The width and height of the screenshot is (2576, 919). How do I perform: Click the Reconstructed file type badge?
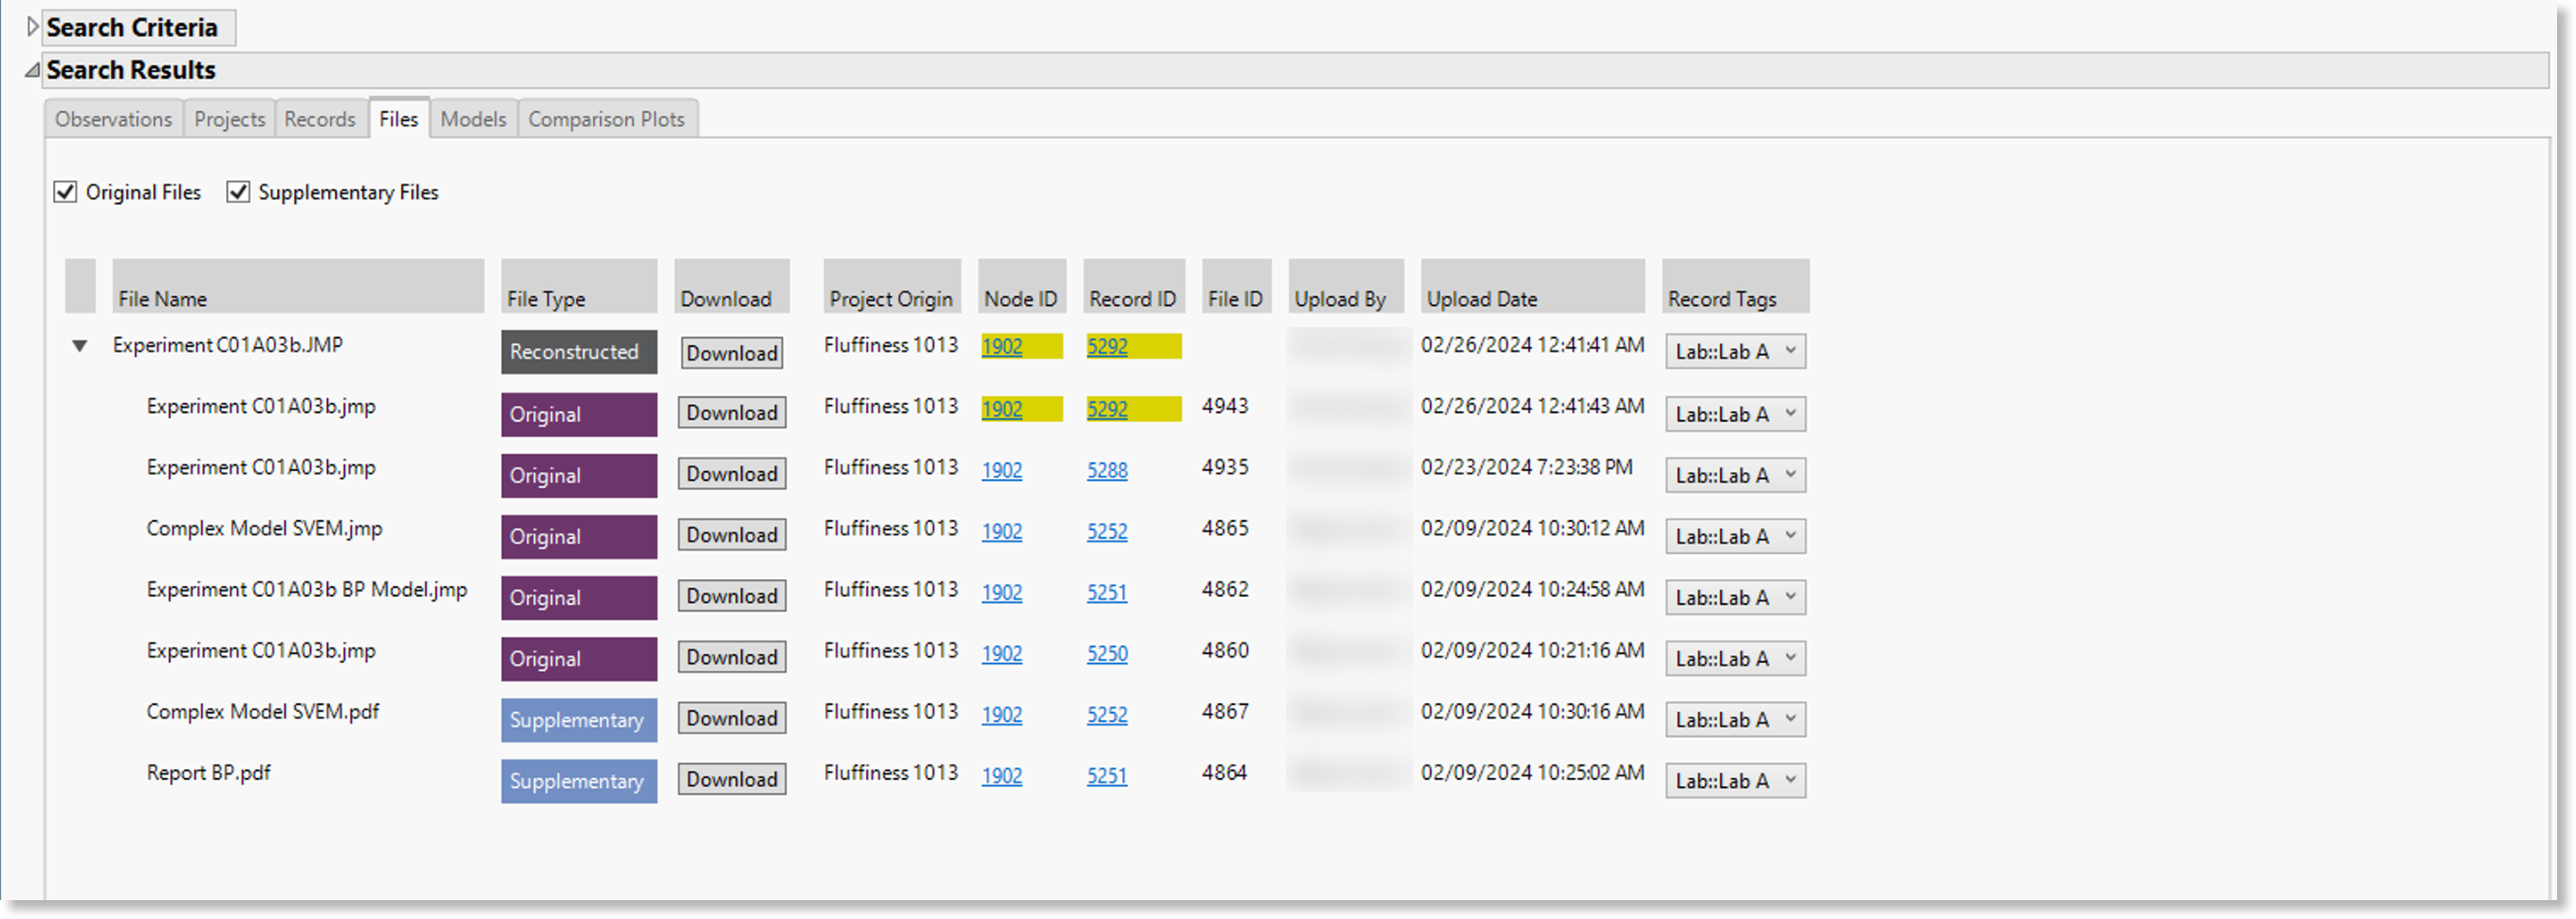(579, 352)
